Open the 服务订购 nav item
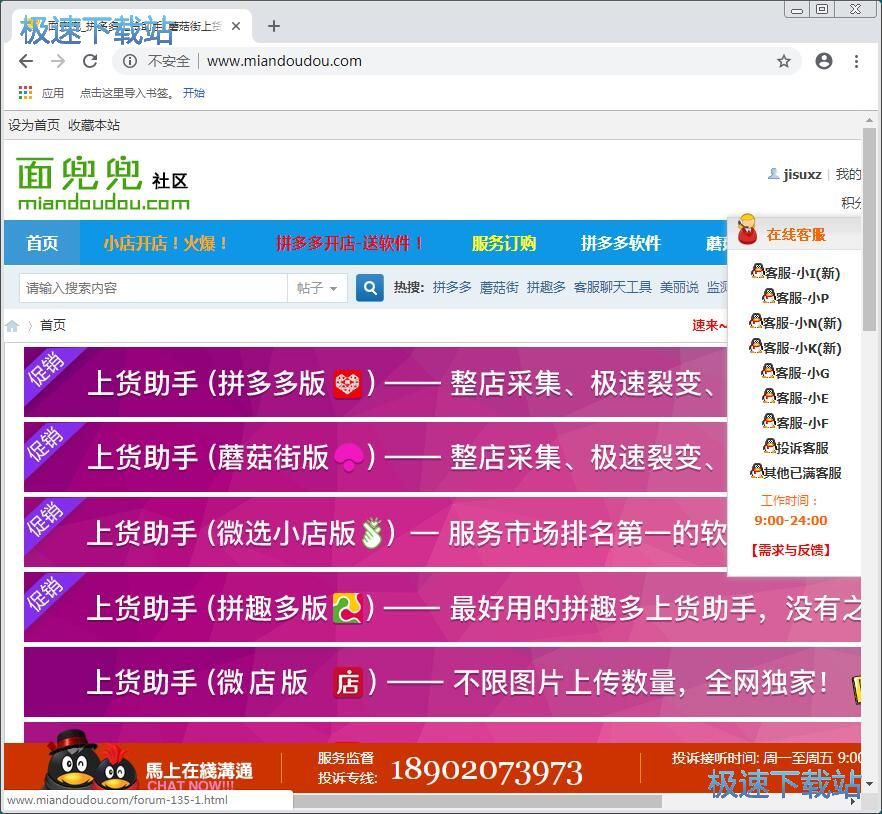This screenshot has height=814, width=882. (503, 243)
